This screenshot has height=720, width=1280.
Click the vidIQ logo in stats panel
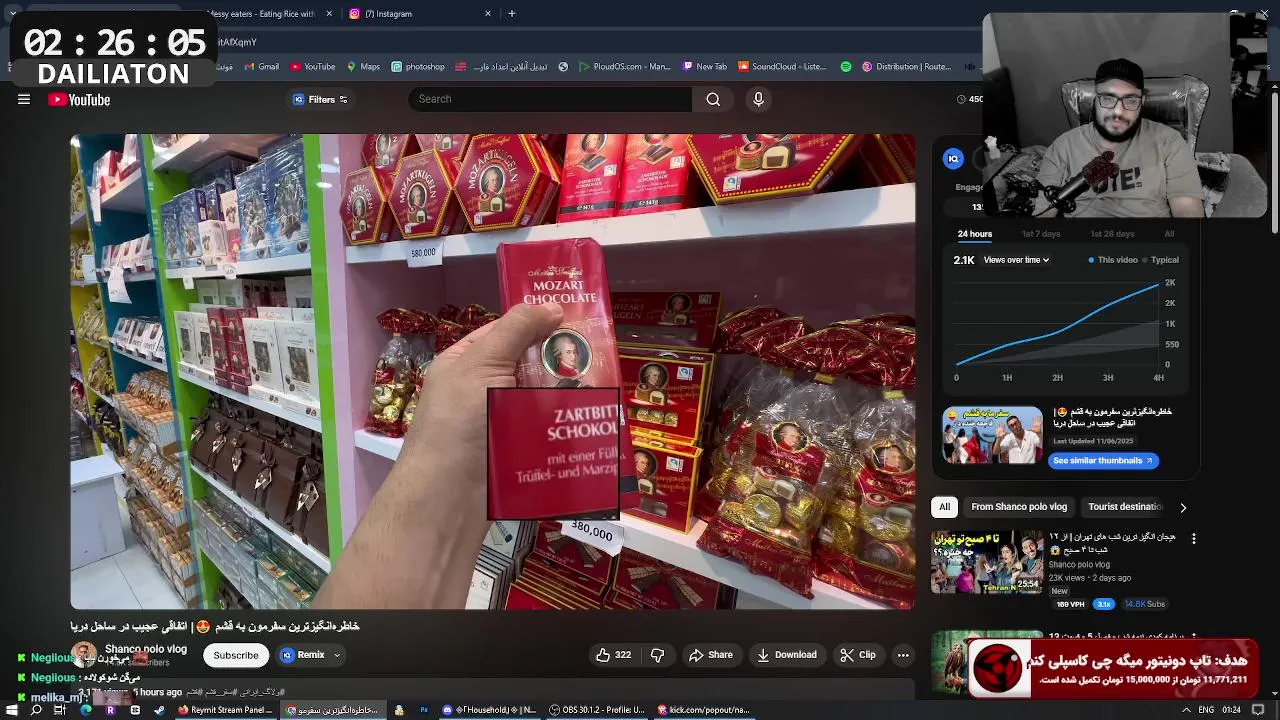pyautogui.click(x=953, y=159)
